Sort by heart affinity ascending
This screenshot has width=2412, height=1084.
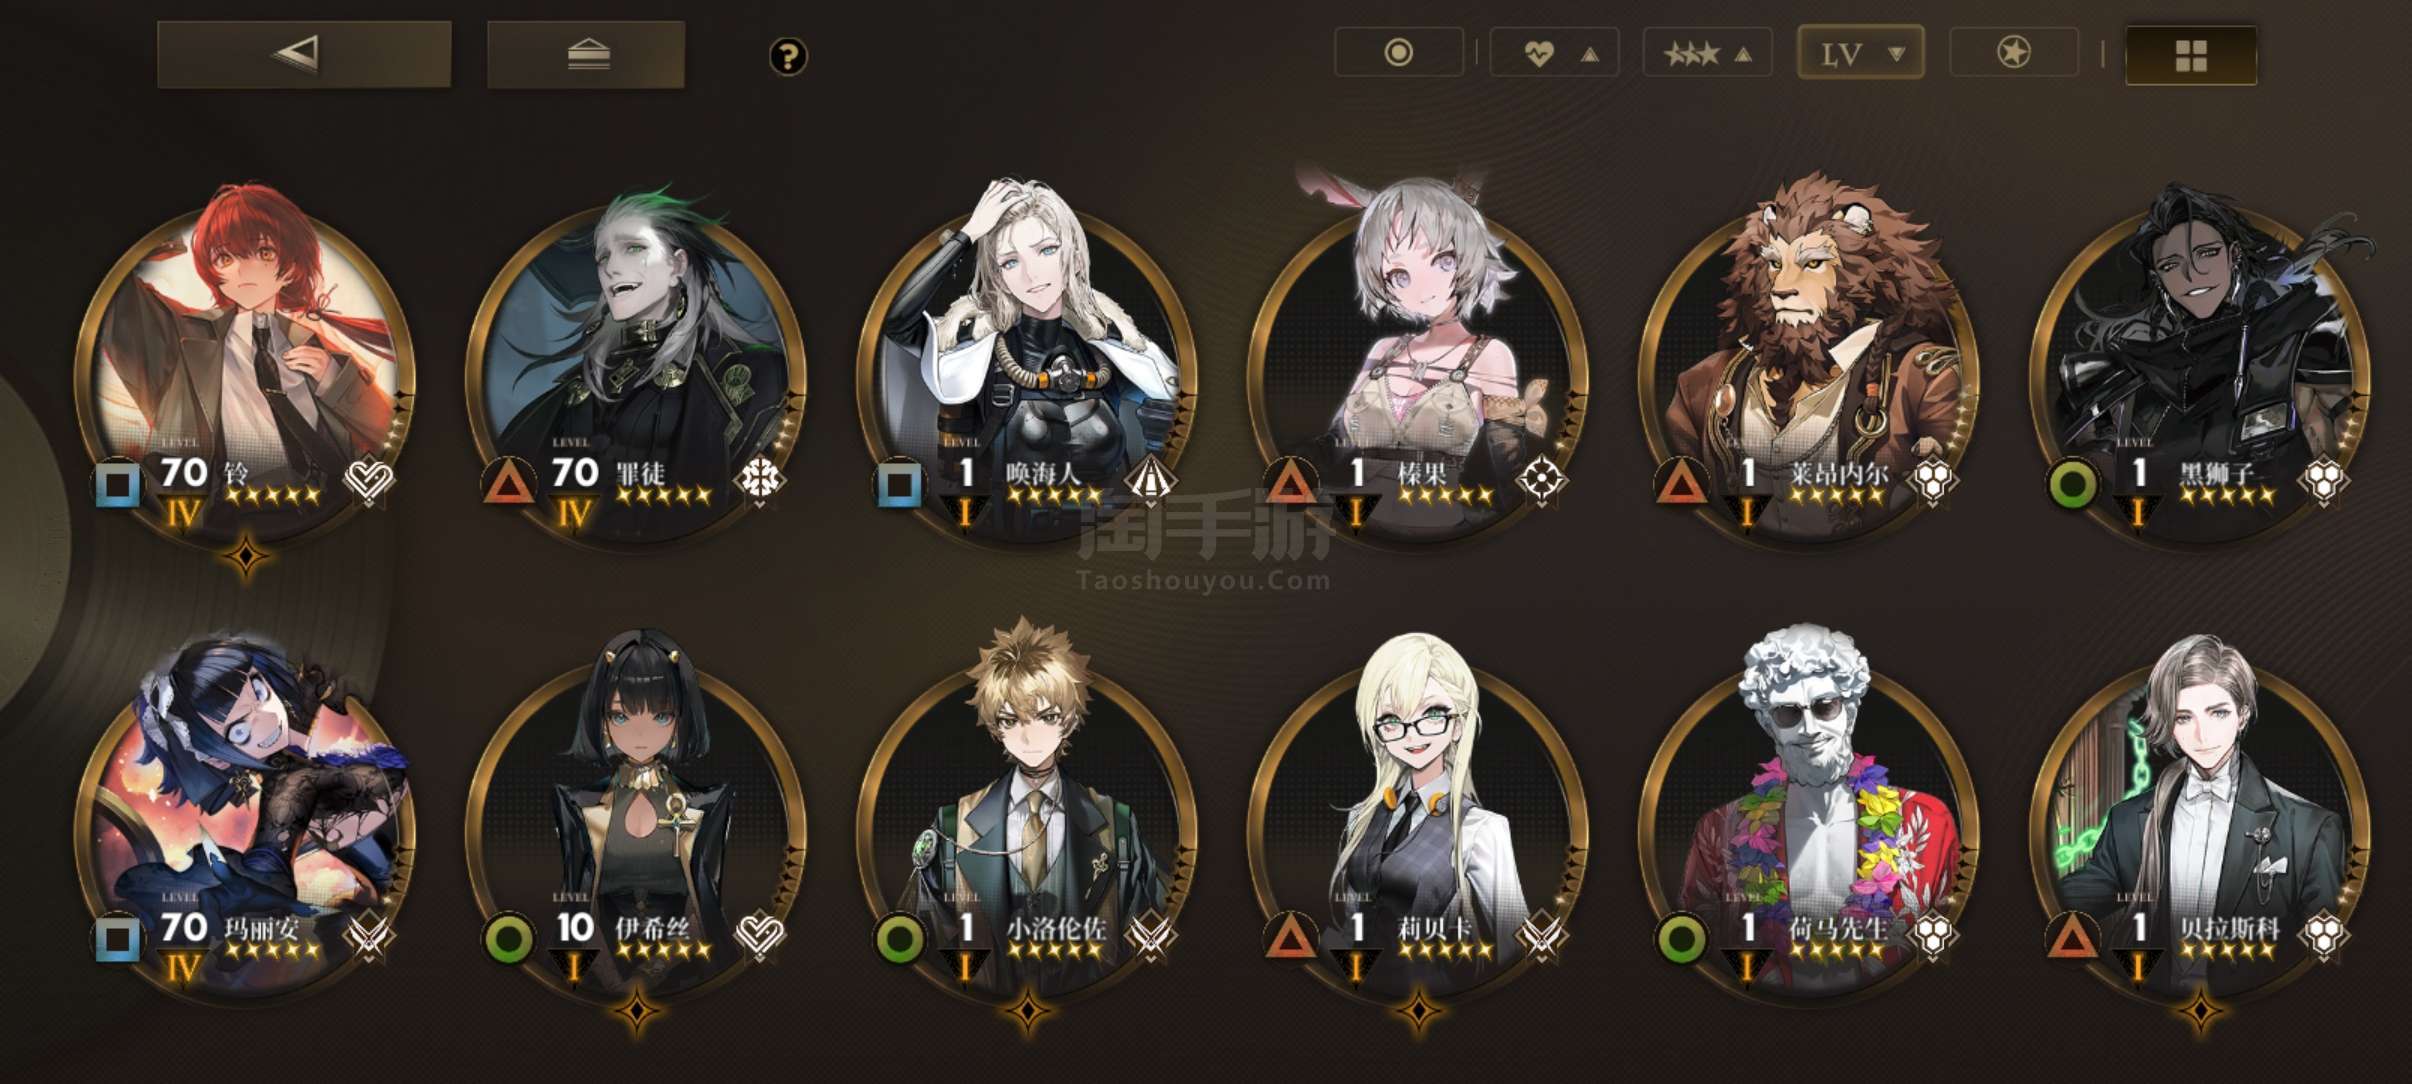click(x=1554, y=53)
